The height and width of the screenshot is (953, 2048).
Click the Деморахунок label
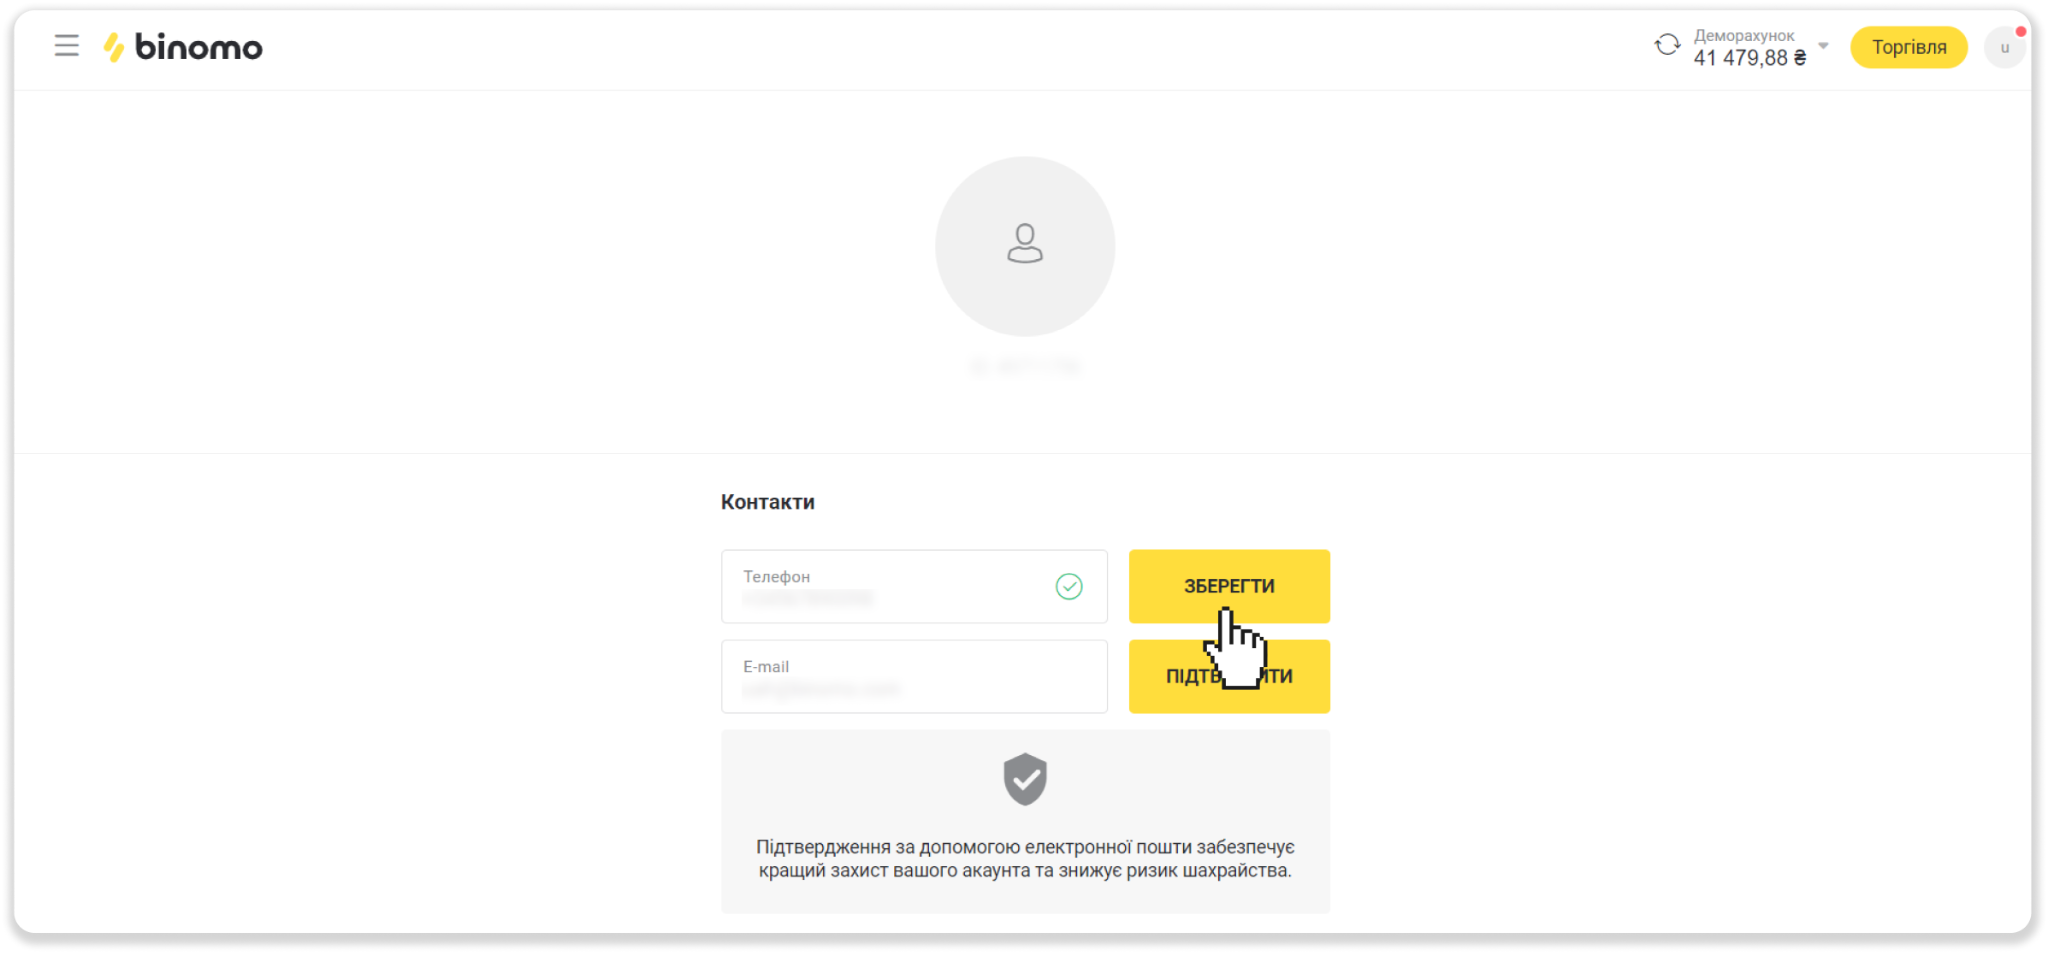(1744, 35)
